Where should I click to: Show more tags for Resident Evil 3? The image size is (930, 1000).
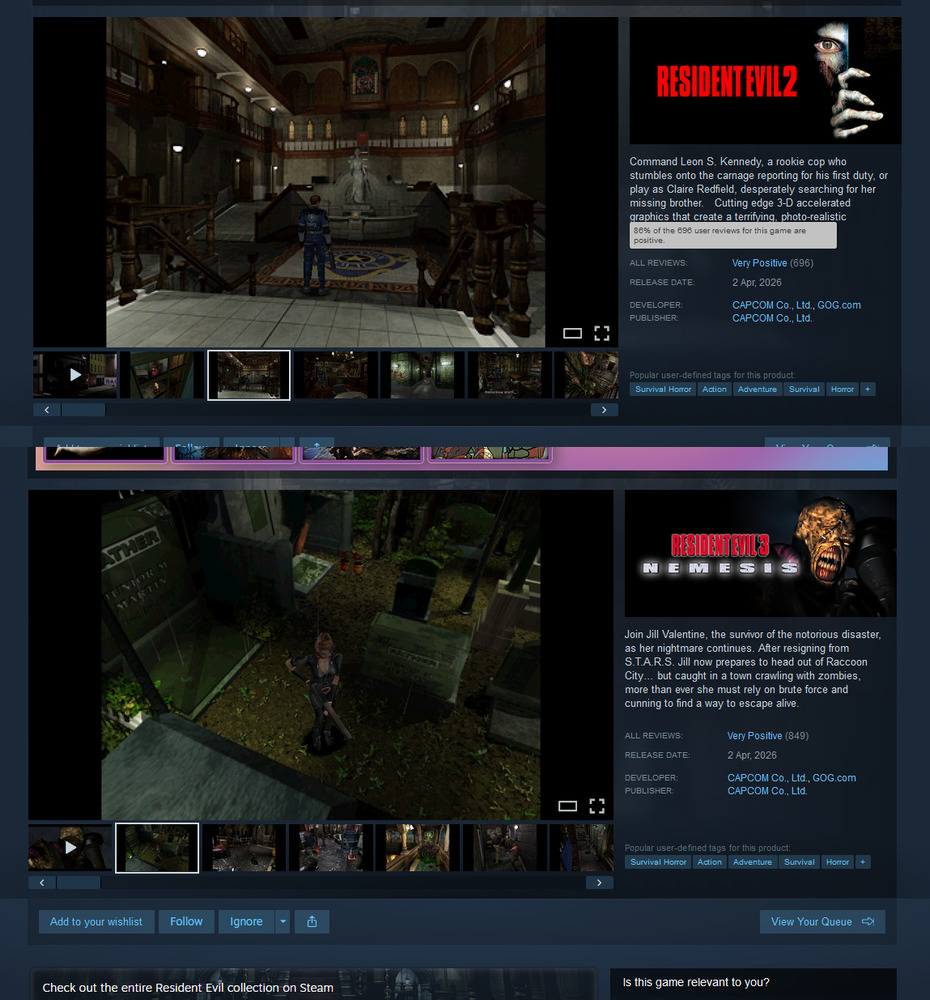pyautogui.click(x=862, y=862)
